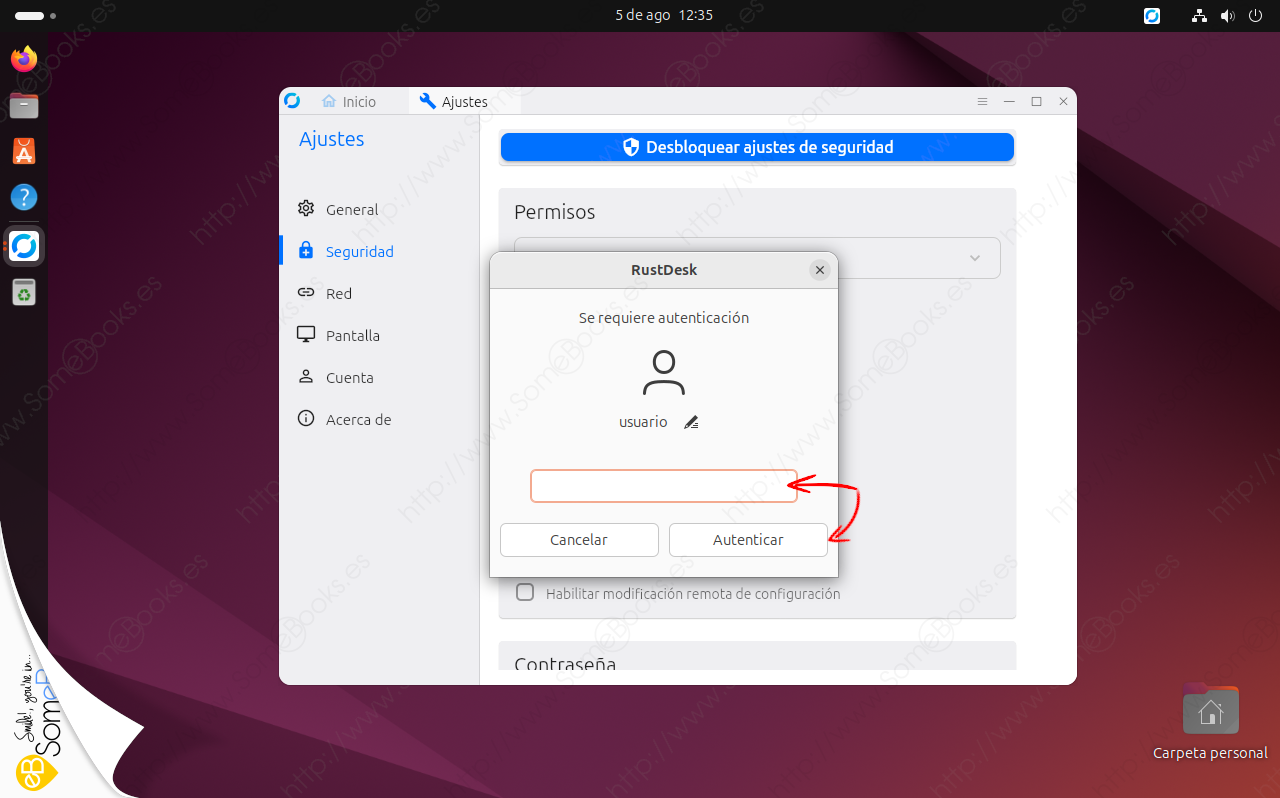
Task: Open the network status icon in top bar
Action: [x=1201, y=16]
